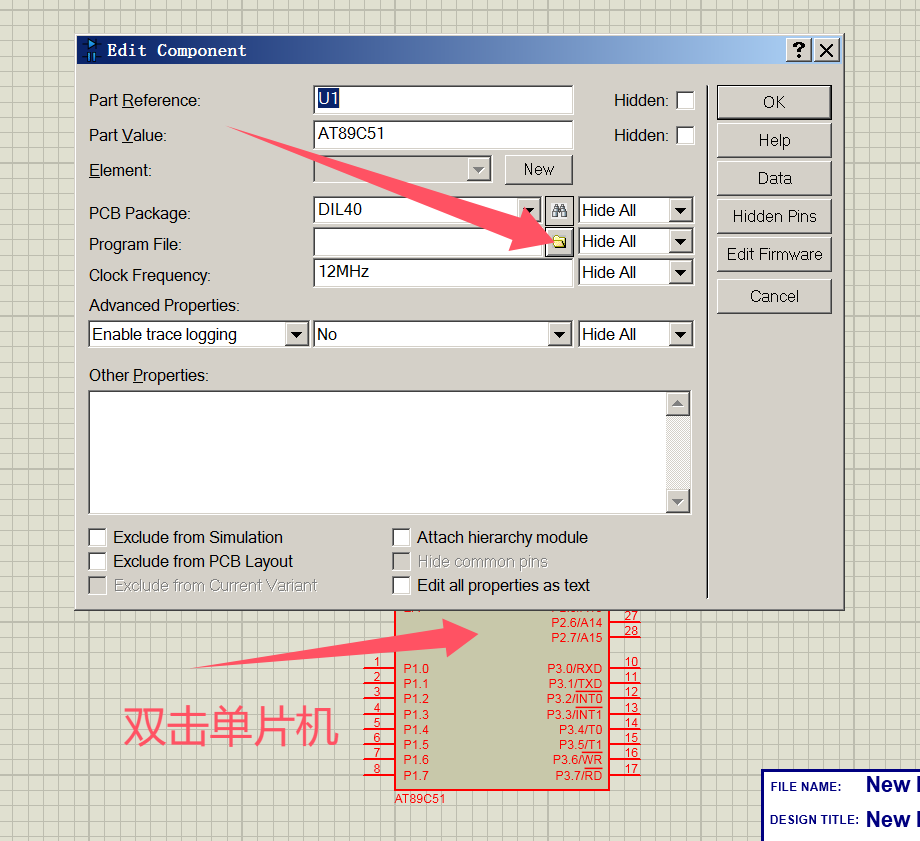Browse for program file using folder icon
Image resolution: width=920 pixels, height=841 pixels.
(559, 242)
